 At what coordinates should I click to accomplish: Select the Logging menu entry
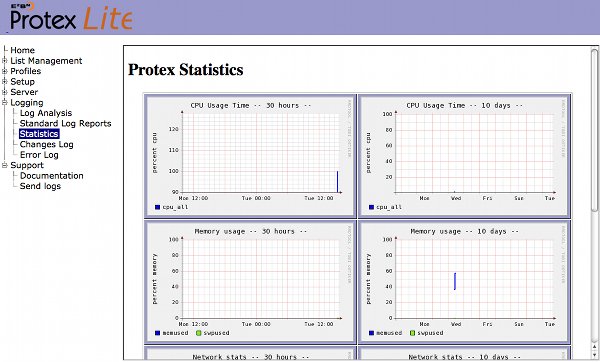click(26, 103)
